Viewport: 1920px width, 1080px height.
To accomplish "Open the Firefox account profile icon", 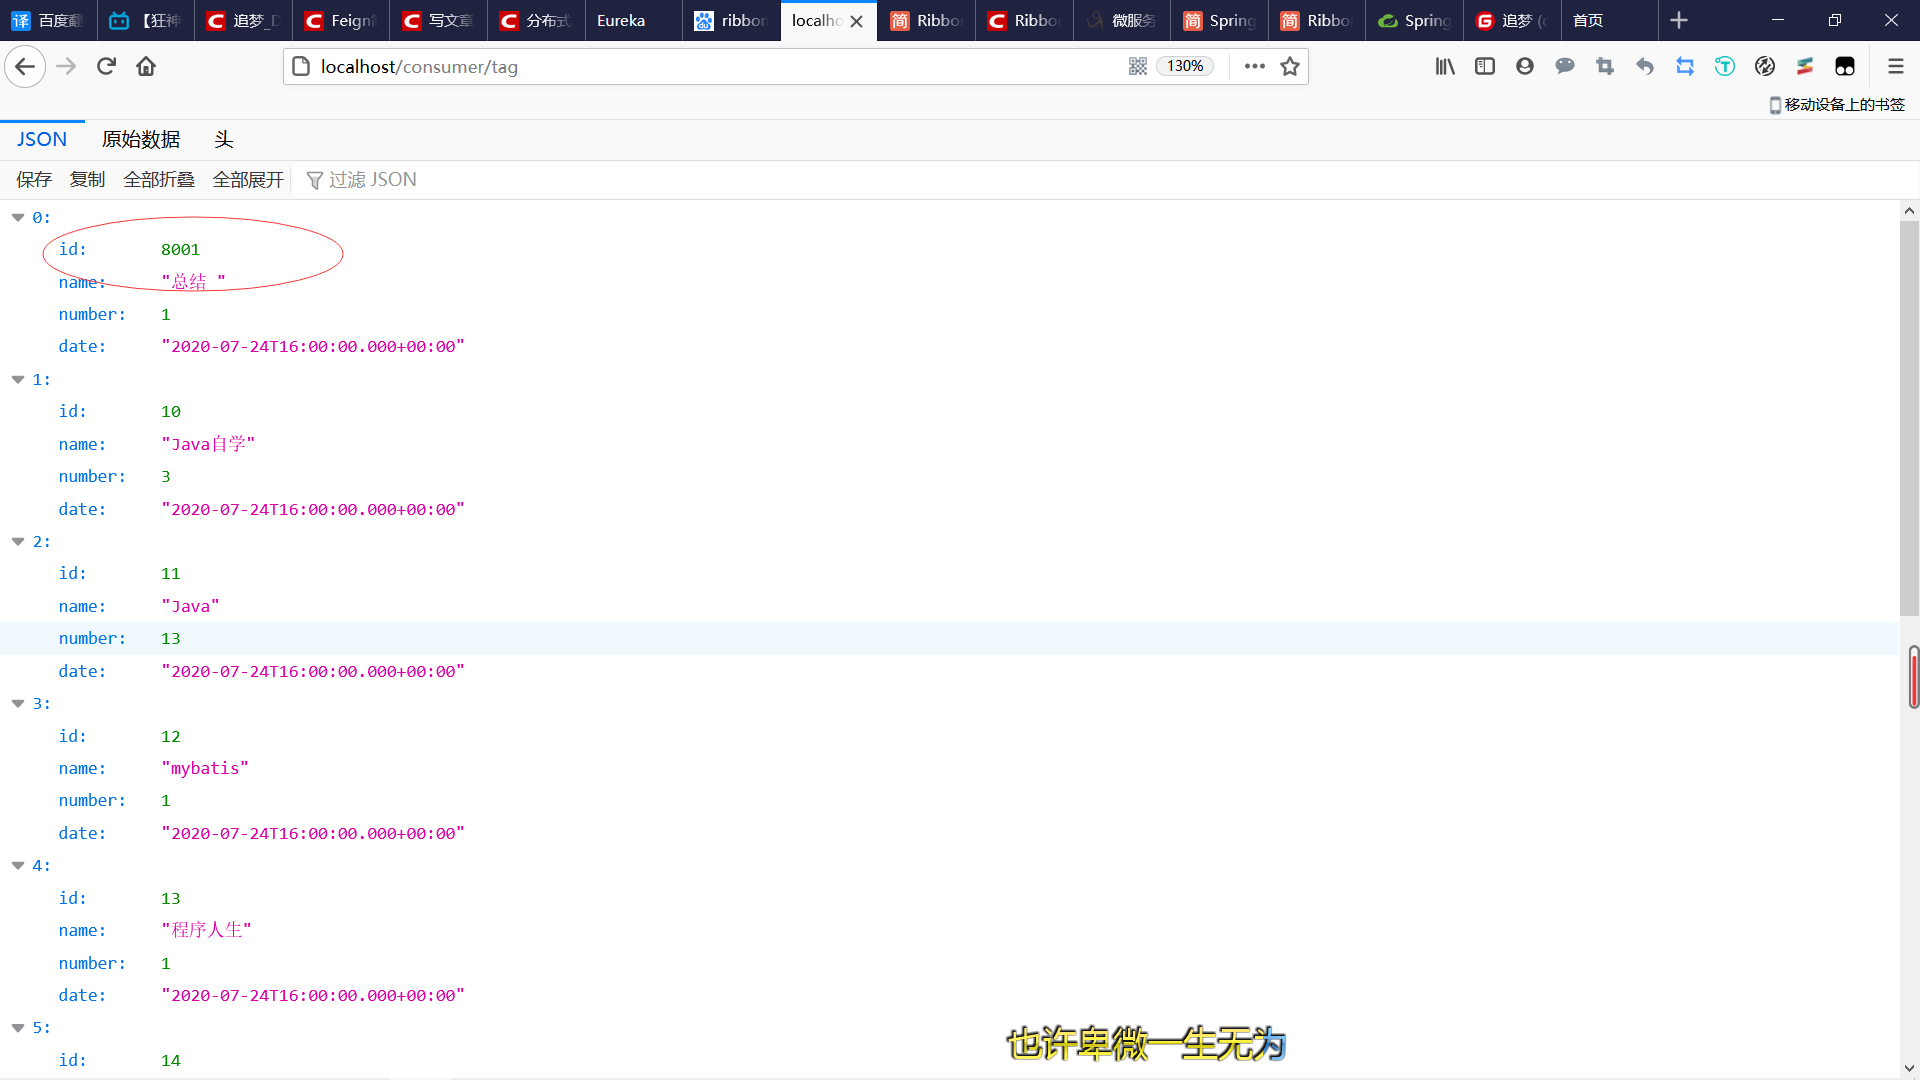I will coord(1525,66).
